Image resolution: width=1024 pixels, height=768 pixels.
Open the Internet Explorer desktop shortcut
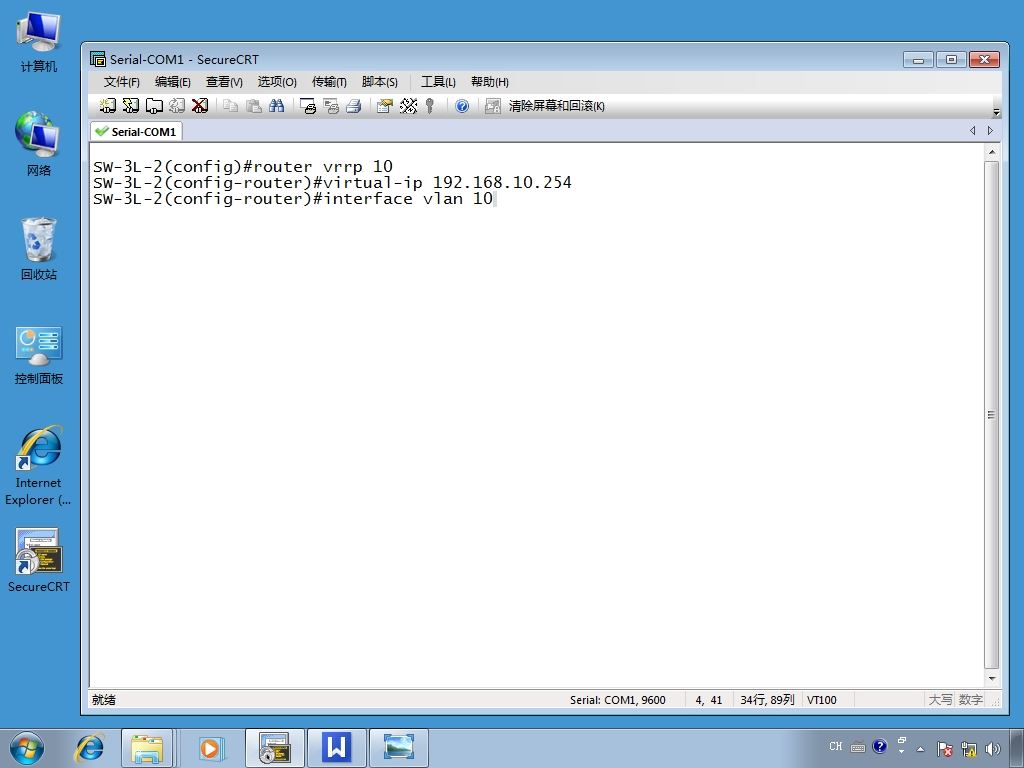39,466
